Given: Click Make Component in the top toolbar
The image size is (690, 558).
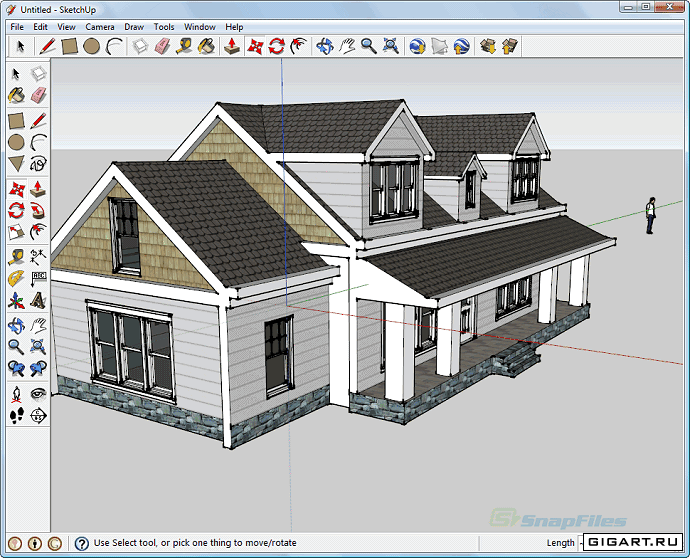Looking at the screenshot, I should point(140,46).
